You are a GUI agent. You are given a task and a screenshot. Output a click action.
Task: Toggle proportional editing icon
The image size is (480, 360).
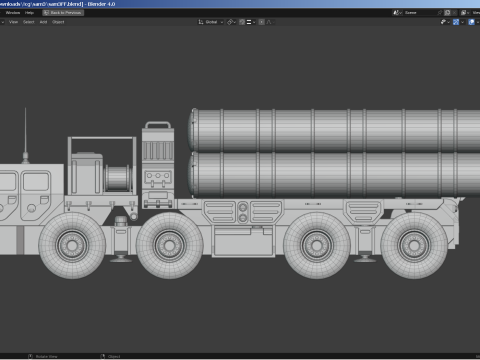(x=262, y=22)
